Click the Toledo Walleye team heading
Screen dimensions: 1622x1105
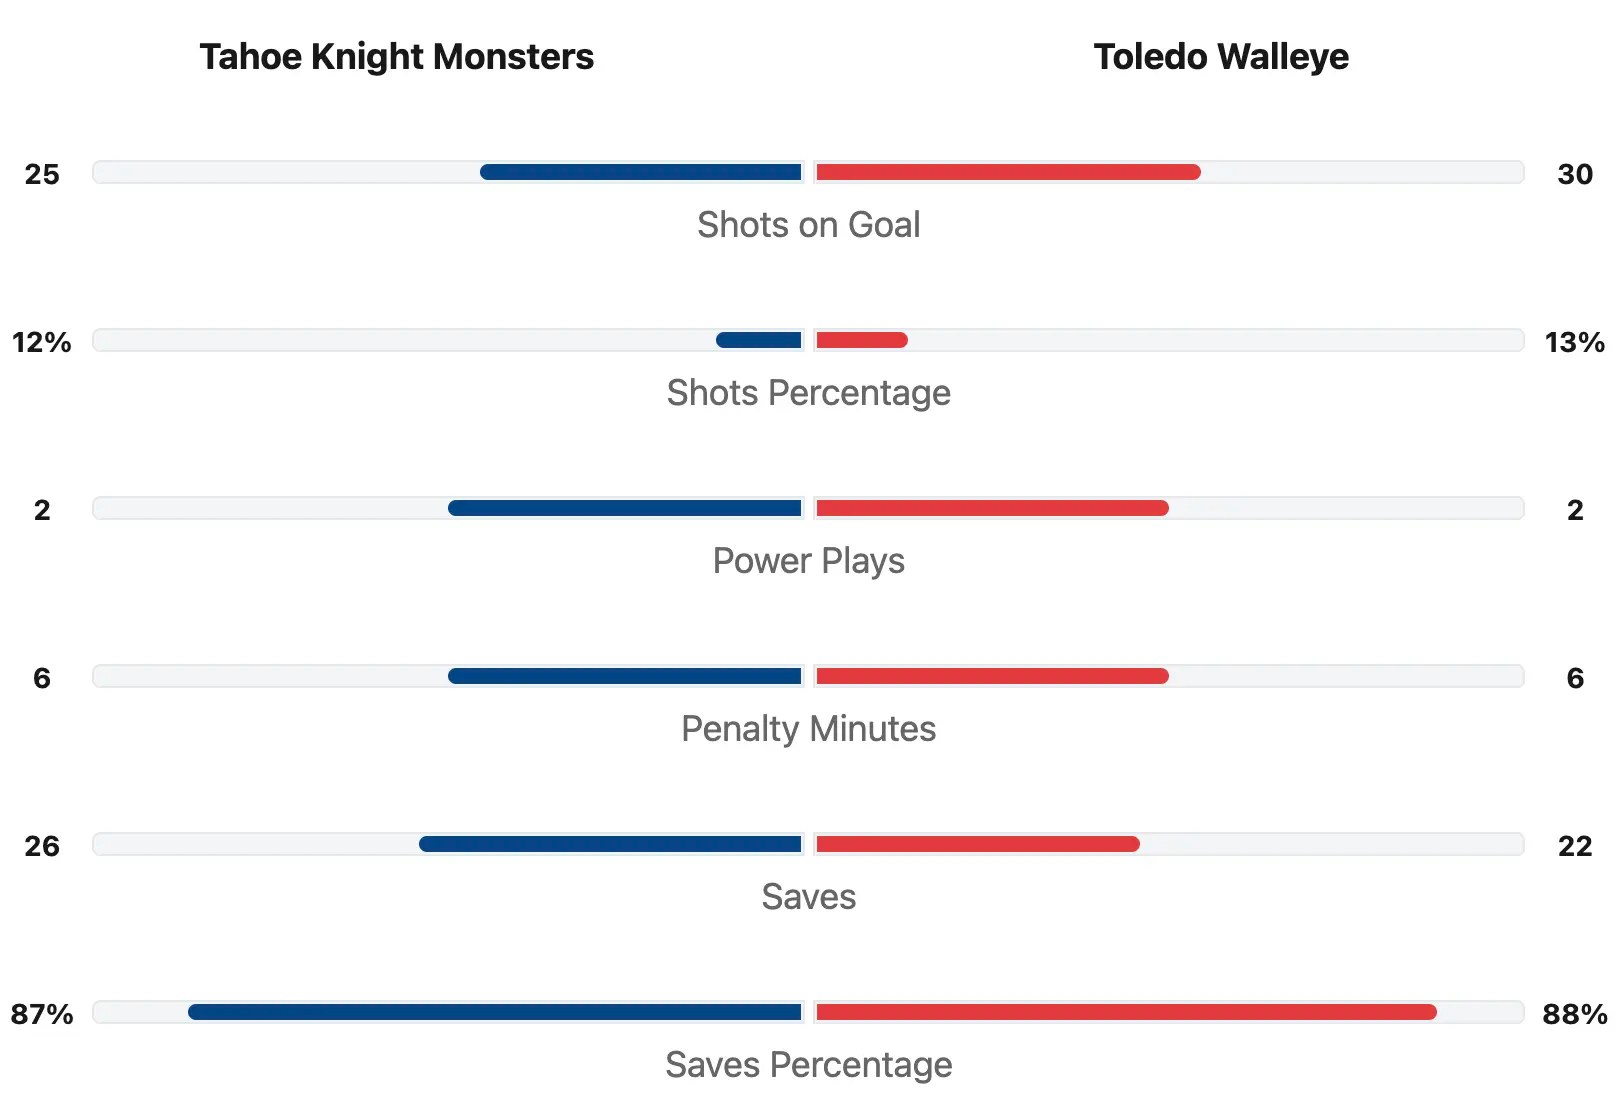pyautogui.click(x=1220, y=57)
